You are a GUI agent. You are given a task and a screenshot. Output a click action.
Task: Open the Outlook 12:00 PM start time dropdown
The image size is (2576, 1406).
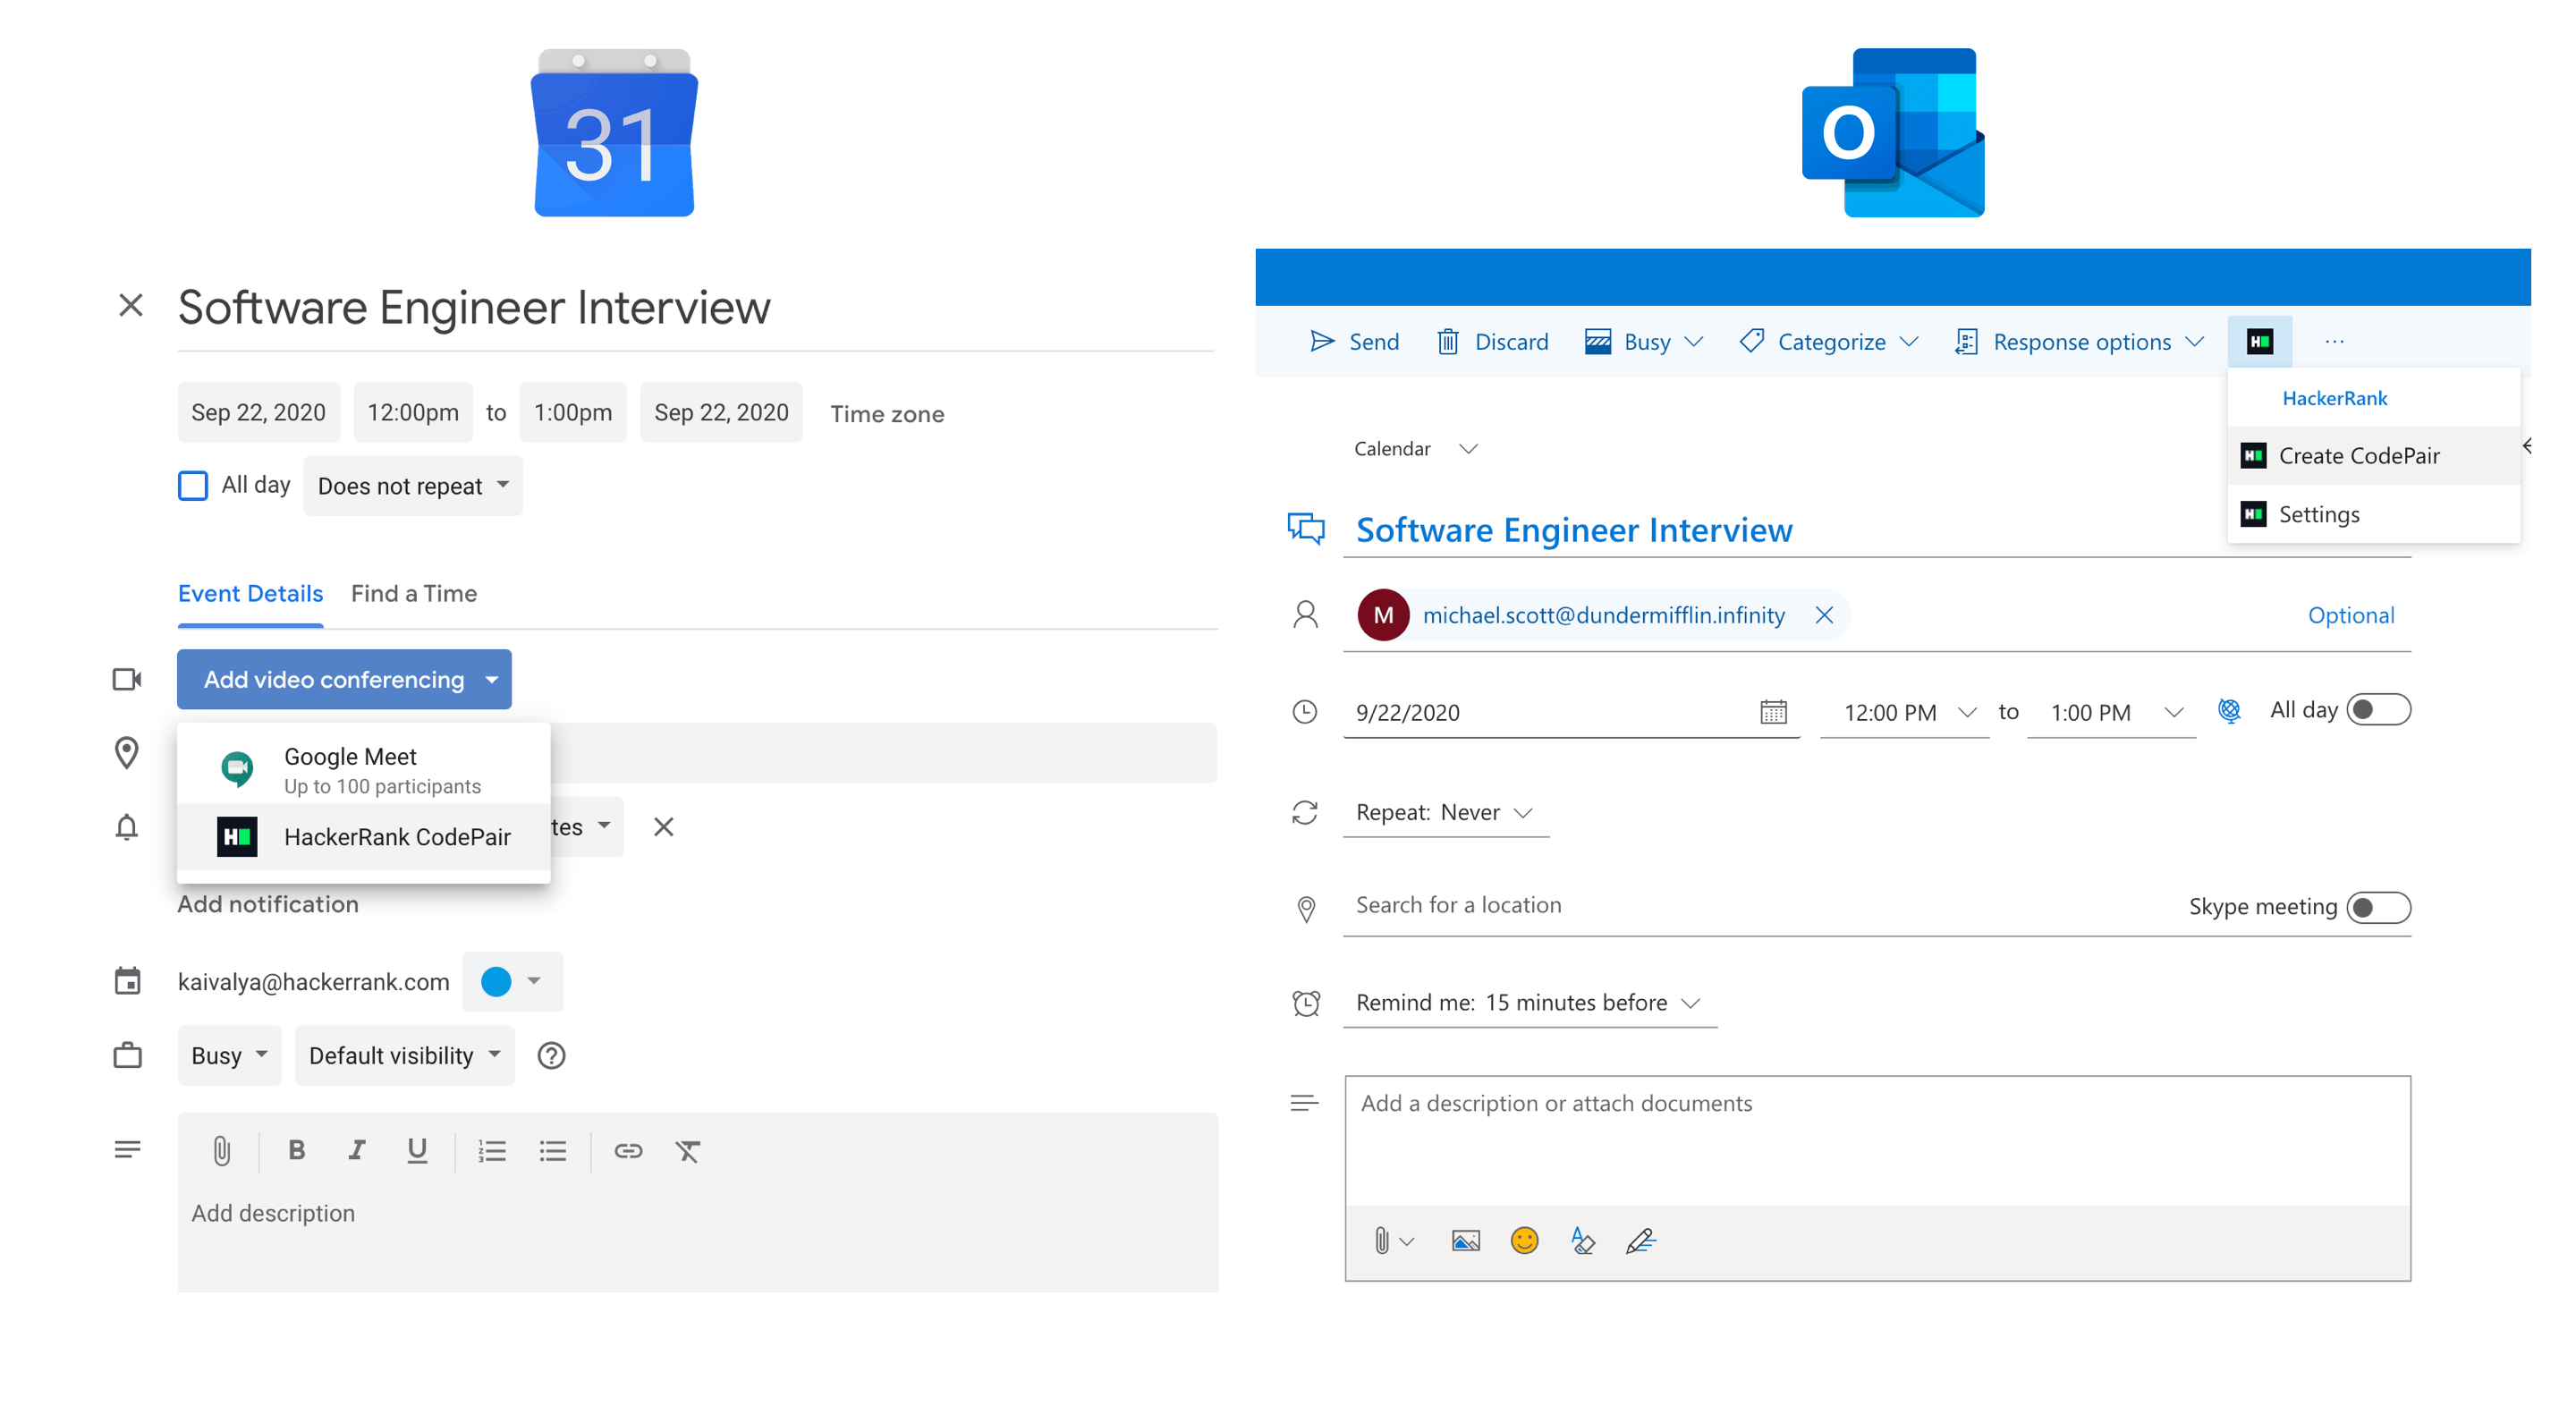(1904, 712)
